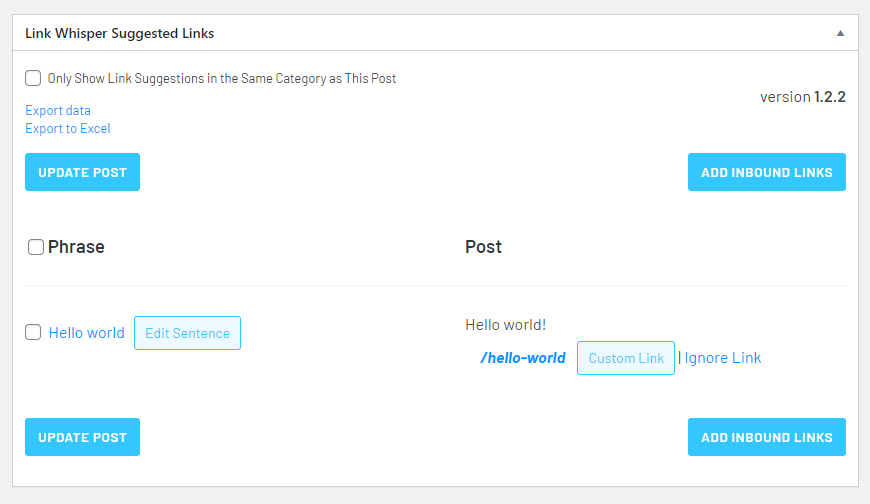Click Ignore Link for Hello world!
Viewport: 870px width, 504px height.
722,358
